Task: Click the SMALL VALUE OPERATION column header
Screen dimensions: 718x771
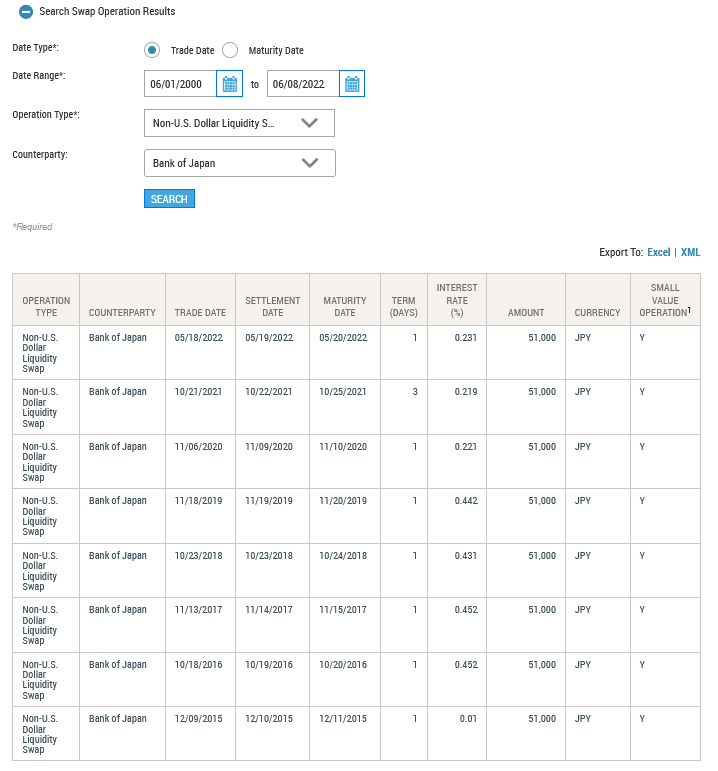Action: [x=665, y=300]
